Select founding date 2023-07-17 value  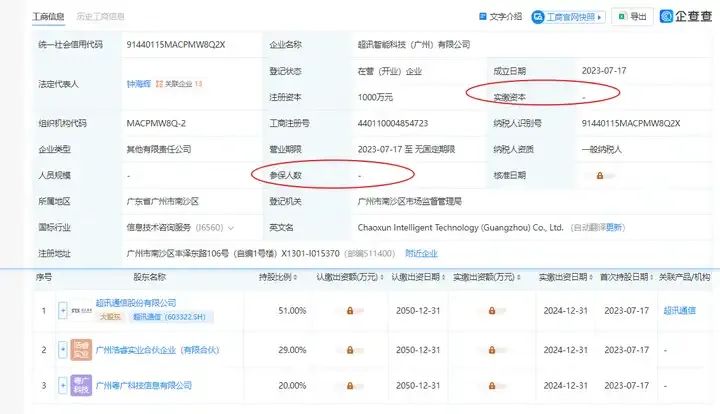tap(604, 71)
